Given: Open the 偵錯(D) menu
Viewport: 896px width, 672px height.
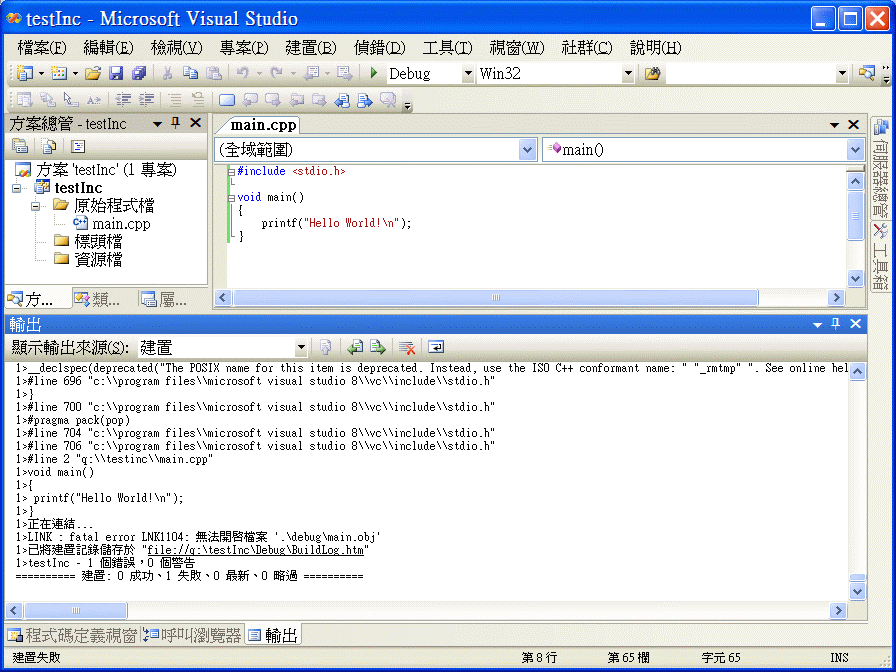Looking at the screenshot, I should pos(379,48).
